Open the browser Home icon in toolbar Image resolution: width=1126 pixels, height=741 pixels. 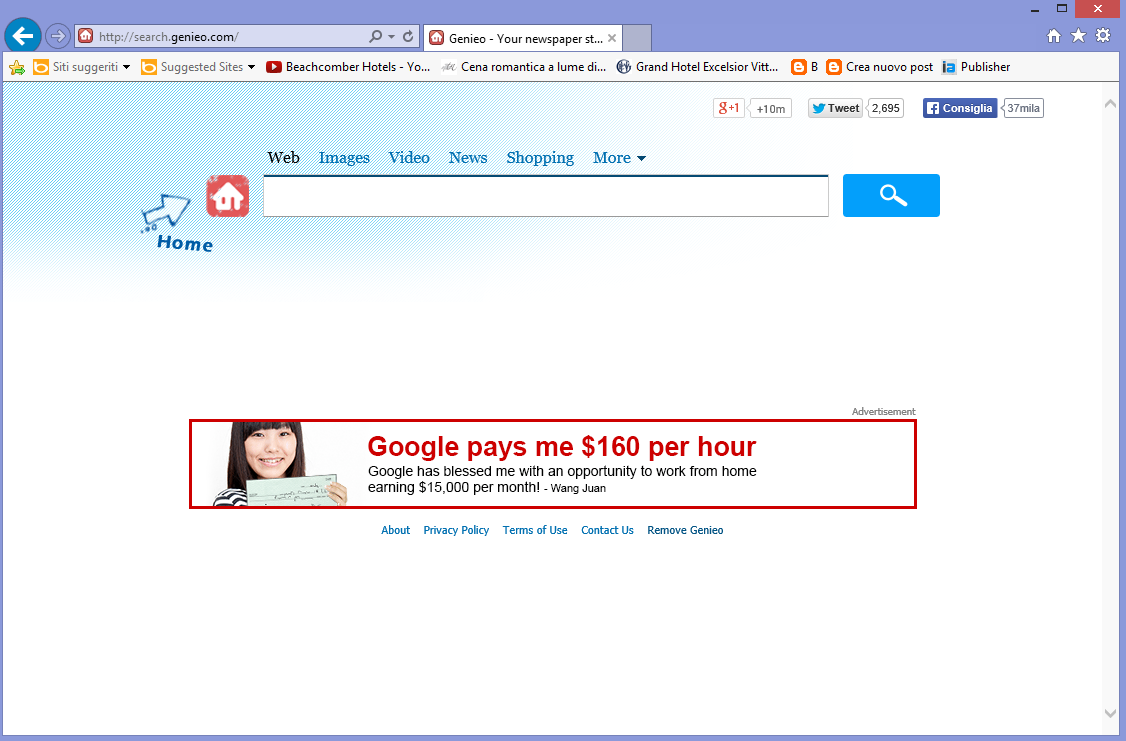1053,36
